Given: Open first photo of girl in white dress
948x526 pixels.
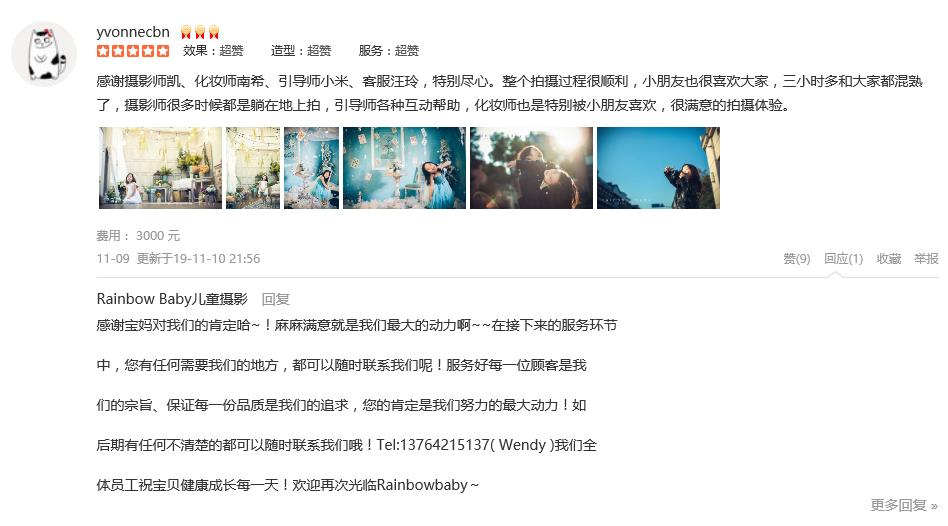Looking at the screenshot, I should tap(160, 168).
